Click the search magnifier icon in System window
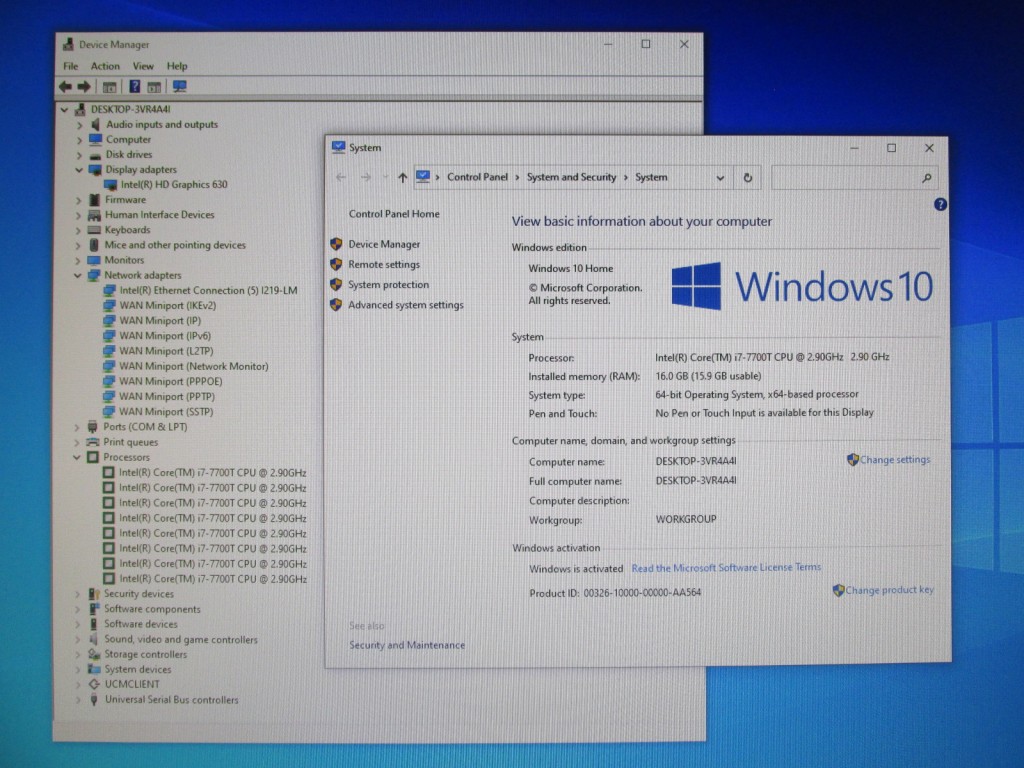This screenshot has width=1024, height=768. [926, 178]
